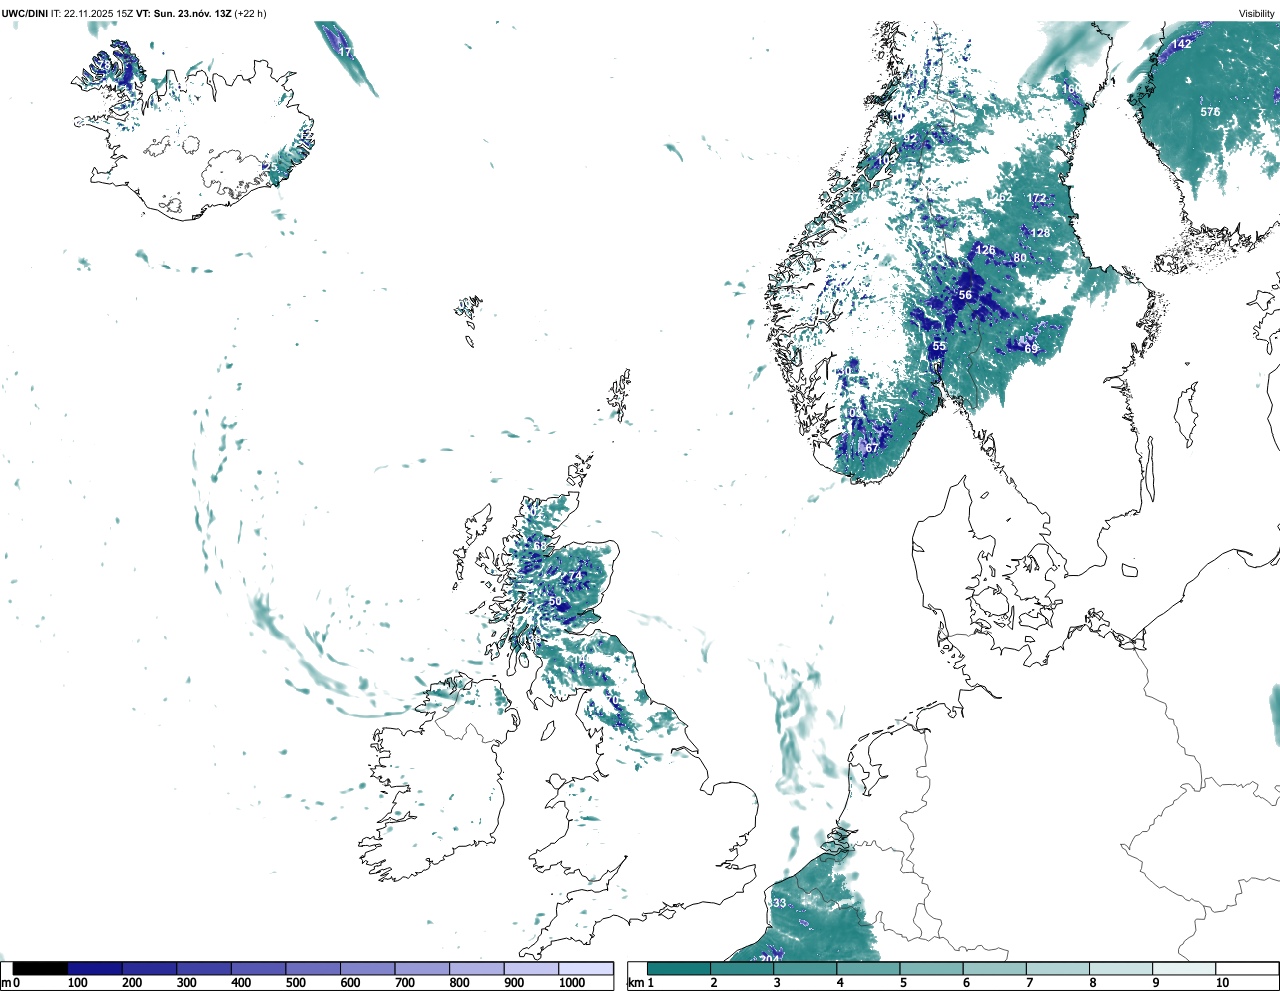Click the '500' tick label on the metre scale
The height and width of the screenshot is (991, 1280).
click(x=295, y=984)
